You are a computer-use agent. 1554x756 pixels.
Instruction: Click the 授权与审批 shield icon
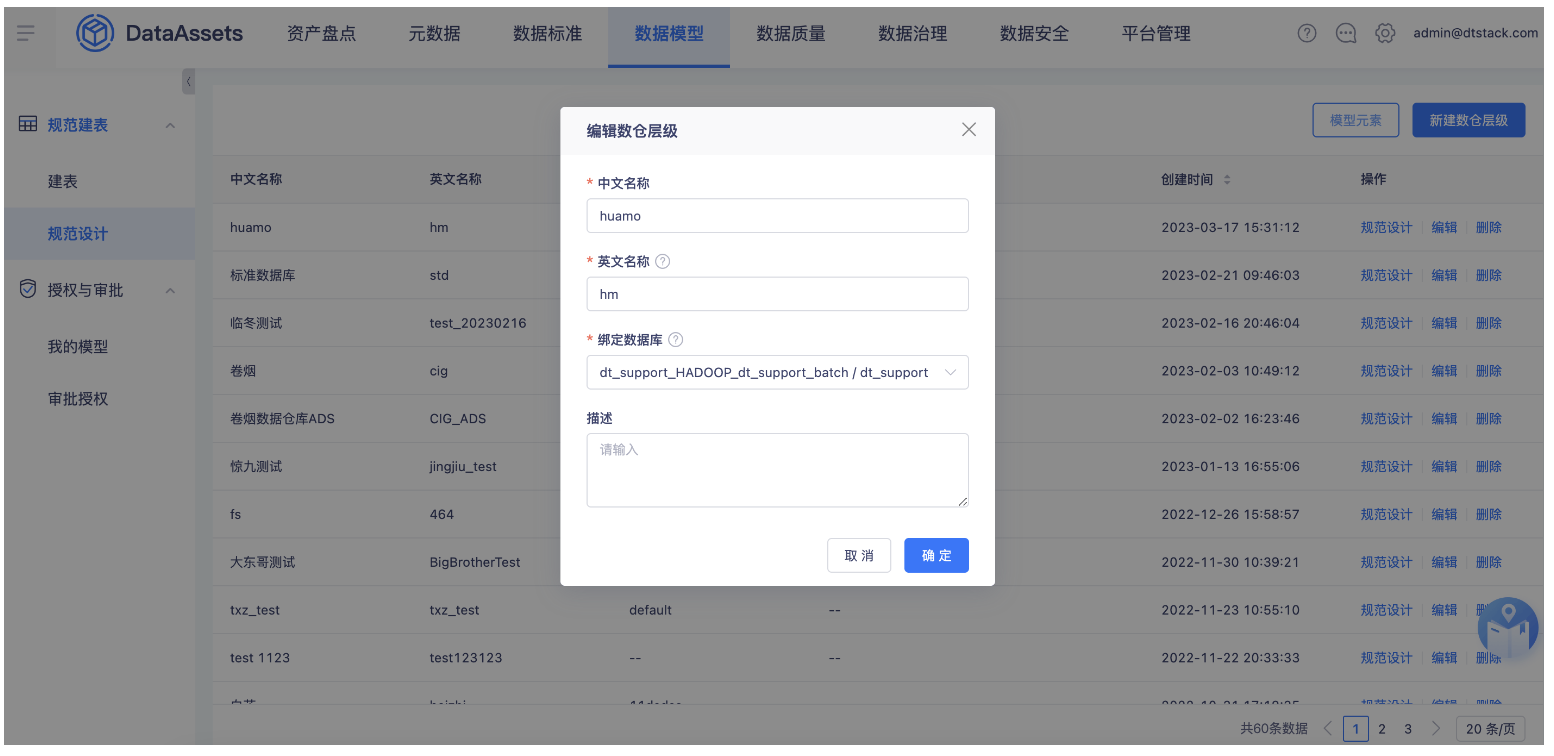tap(28, 289)
